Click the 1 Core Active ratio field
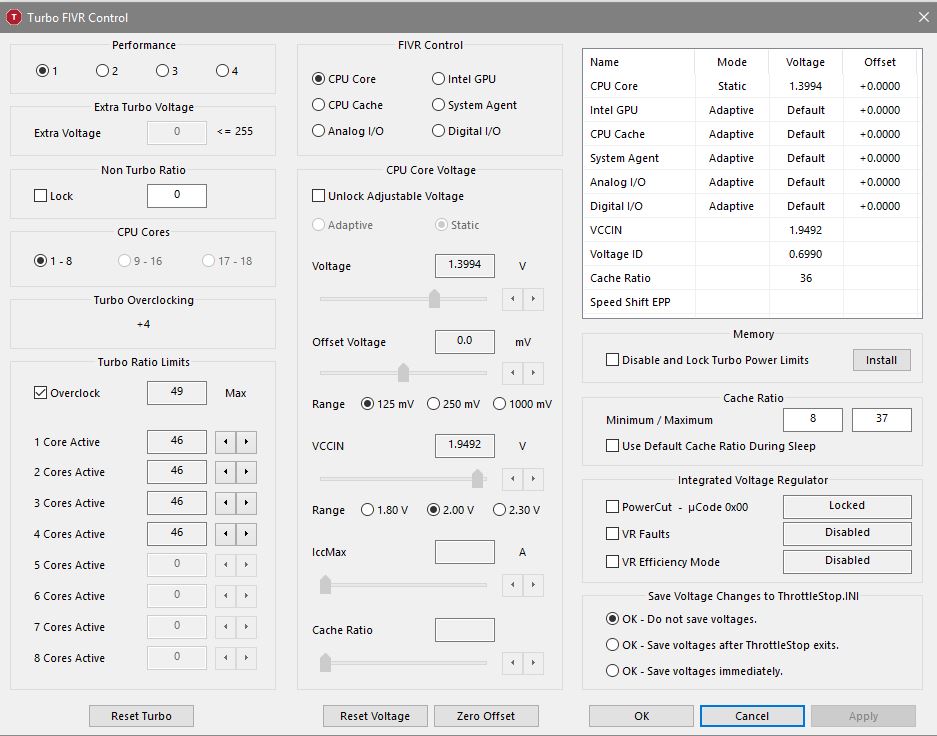Image resolution: width=937 pixels, height=736 pixels. click(177, 441)
